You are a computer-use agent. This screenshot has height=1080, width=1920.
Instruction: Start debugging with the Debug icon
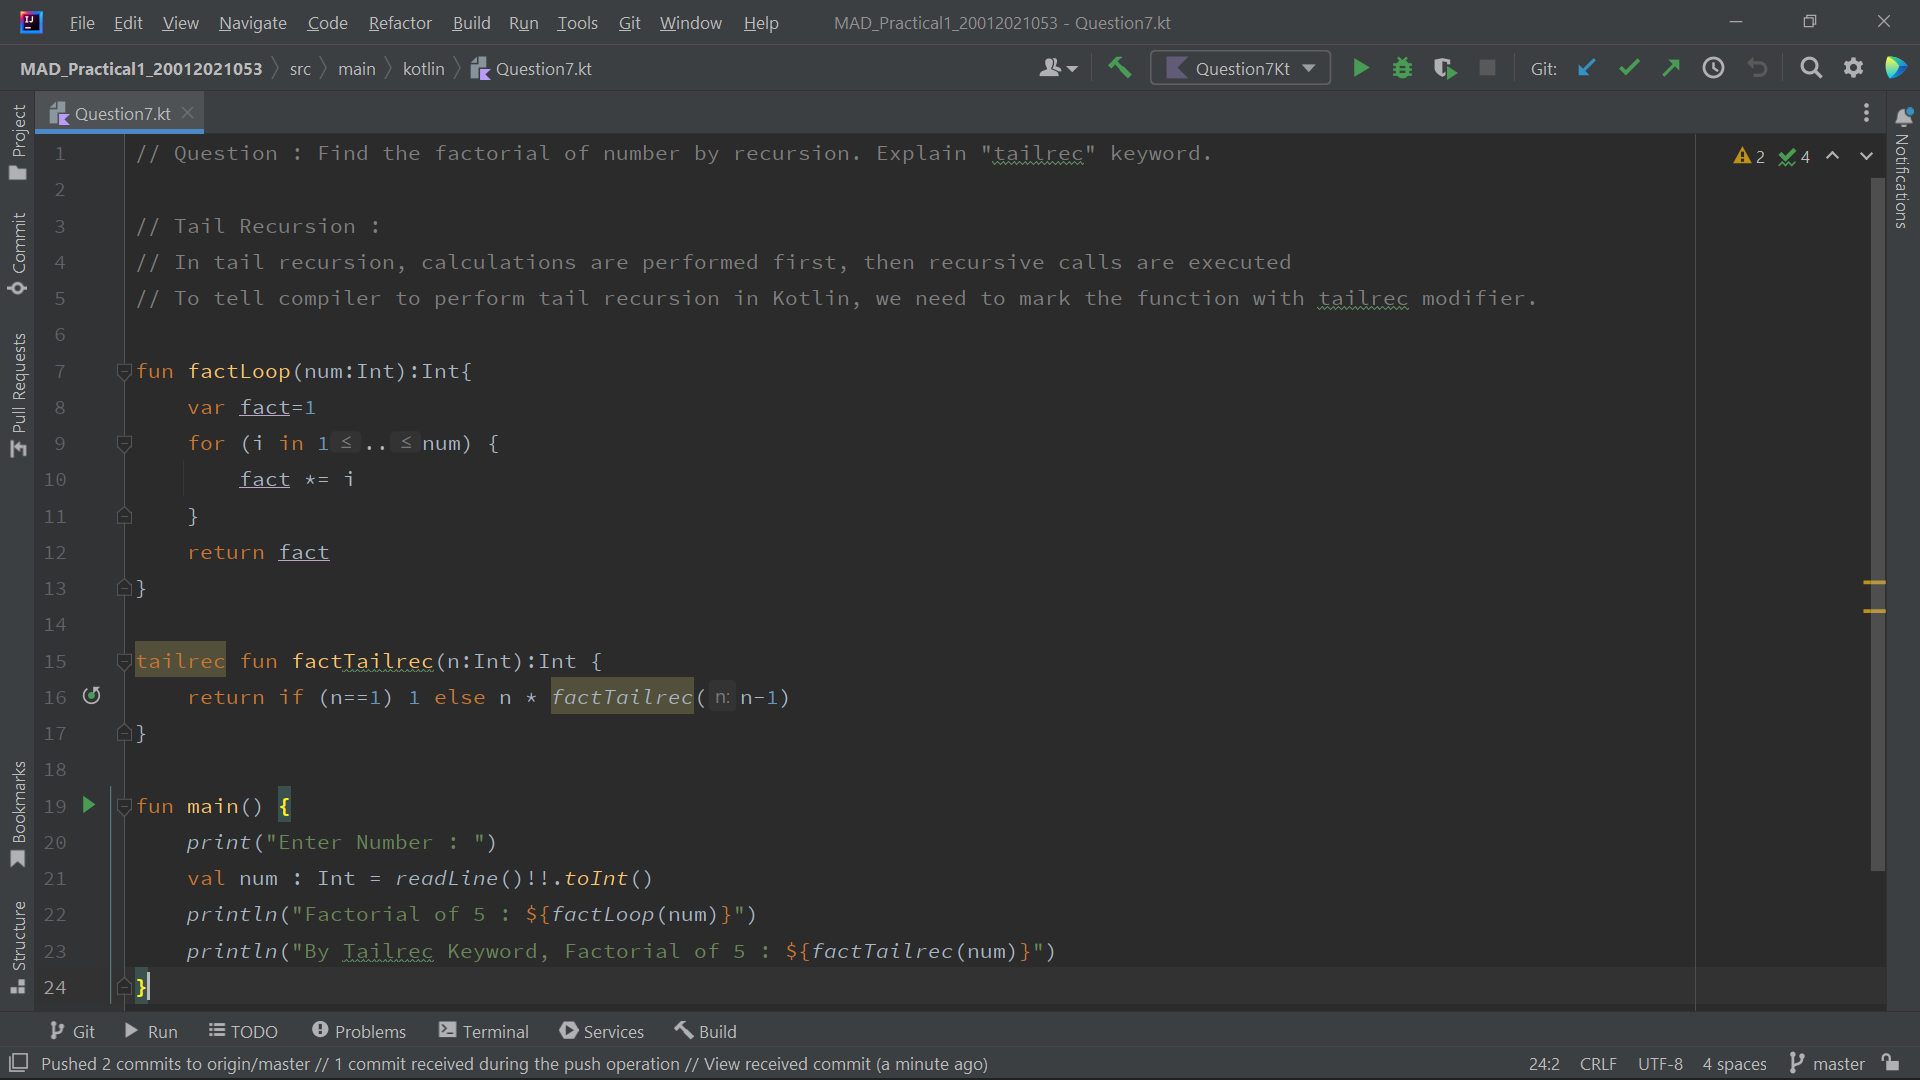click(1402, 68)
